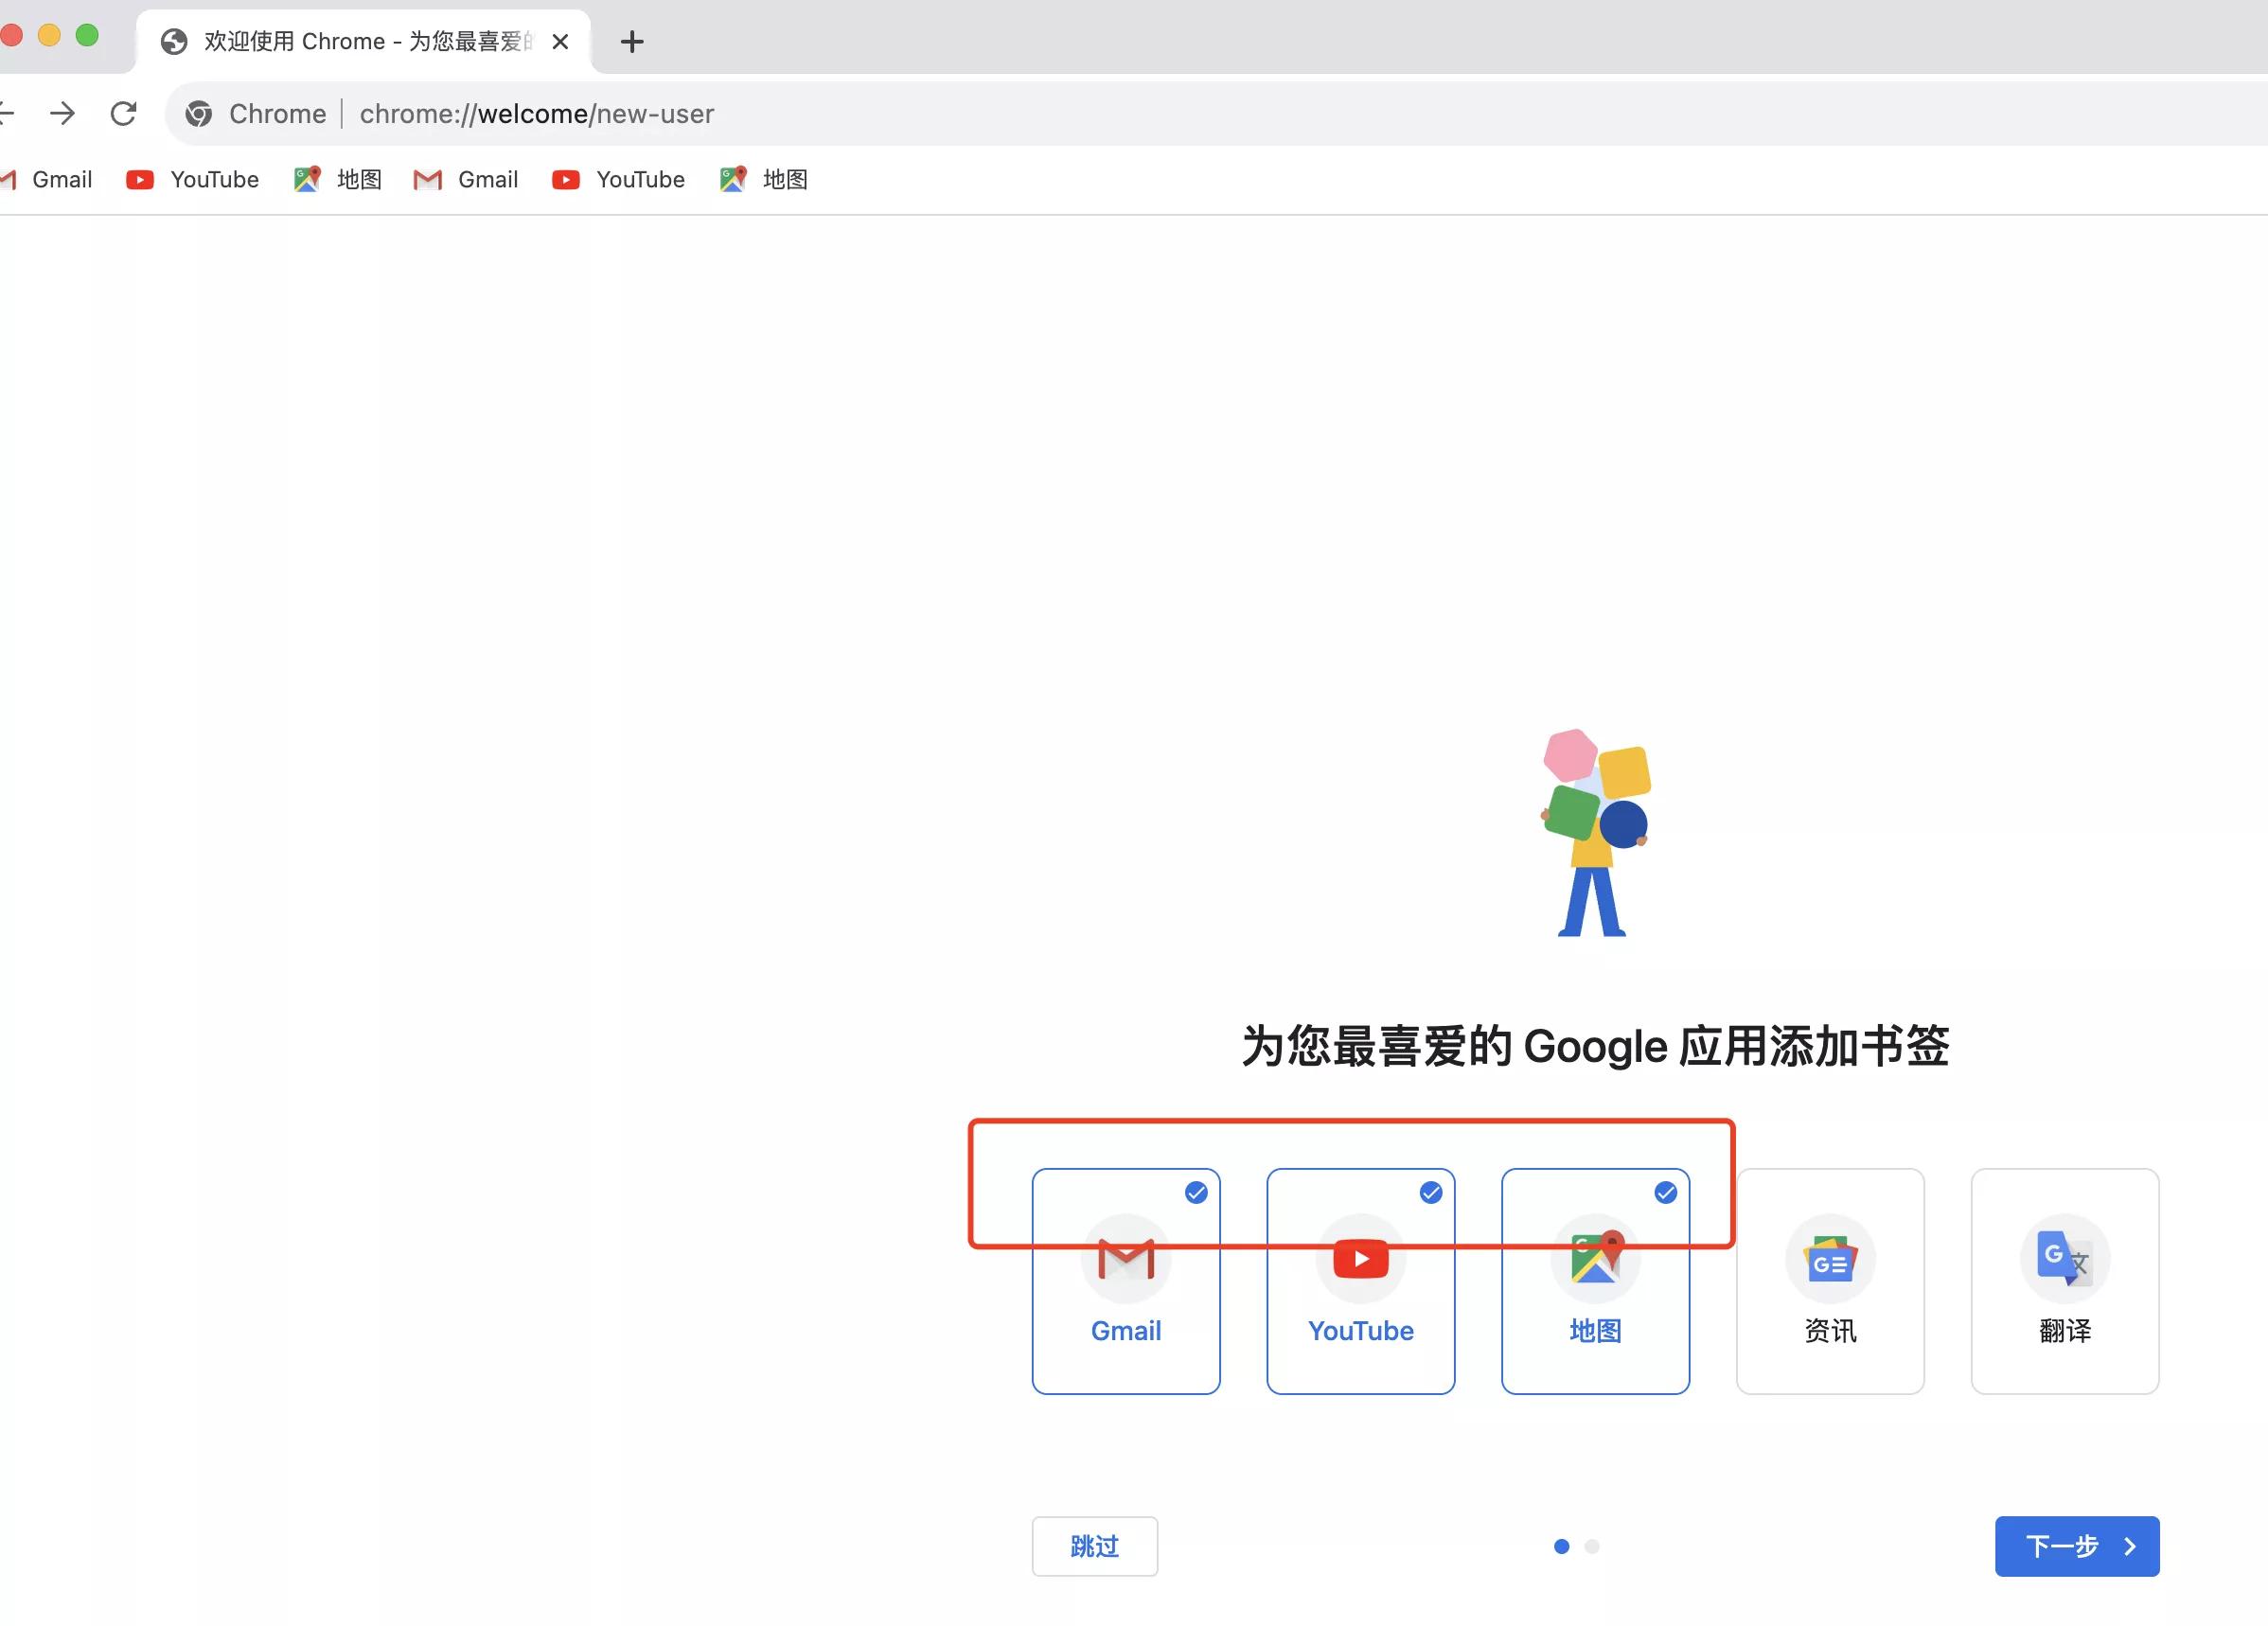This screenshot has height=1626, width=2268.
Task: Click the 跳过 skip button
Action: coord(1095,1546)
